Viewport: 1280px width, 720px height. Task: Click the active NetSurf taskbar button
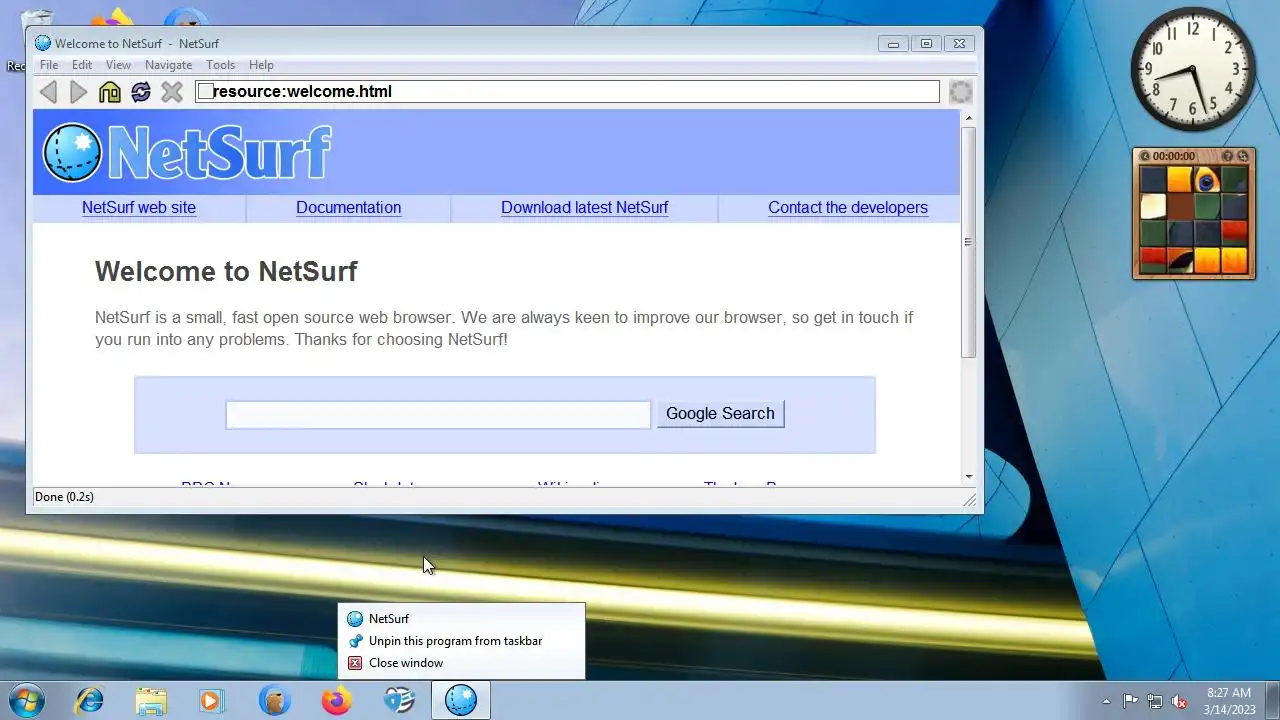(x=461, y=700)
